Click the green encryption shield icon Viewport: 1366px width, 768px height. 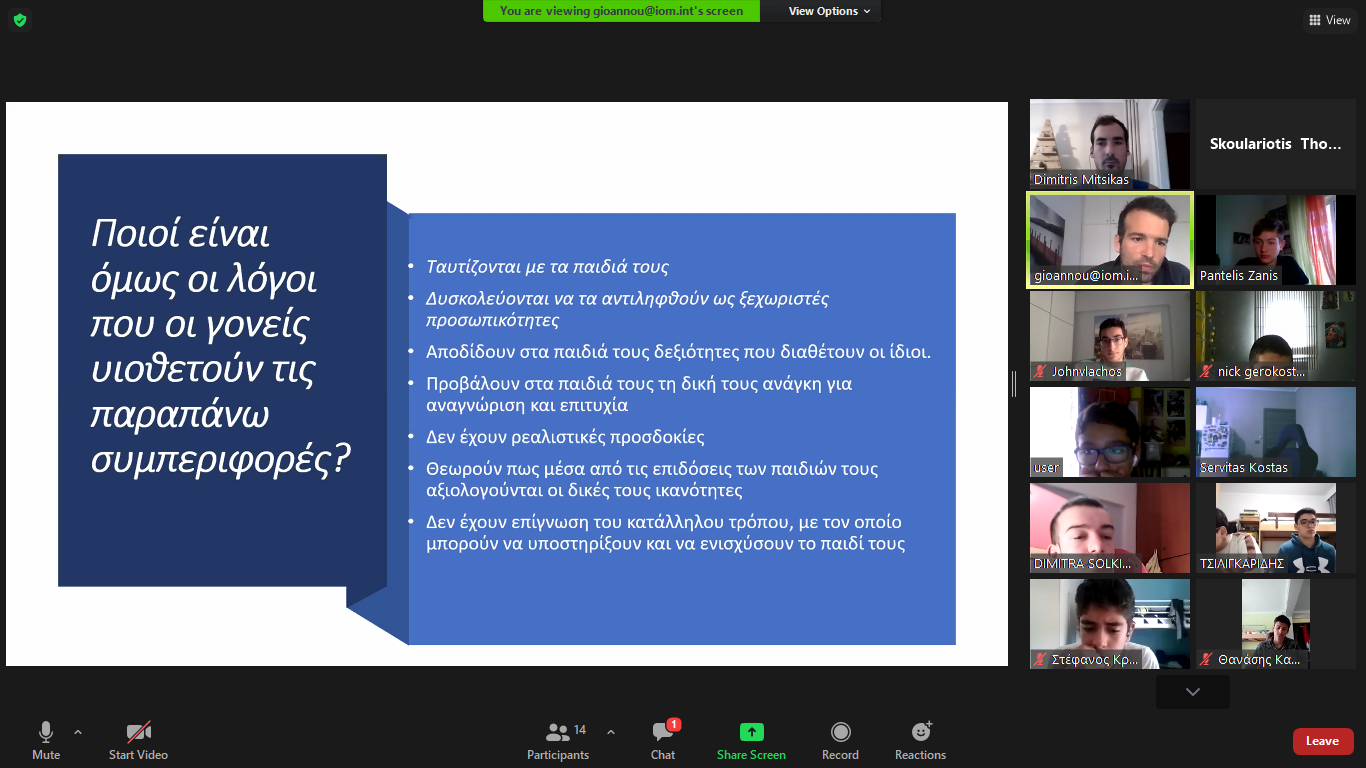click(19, 20)
